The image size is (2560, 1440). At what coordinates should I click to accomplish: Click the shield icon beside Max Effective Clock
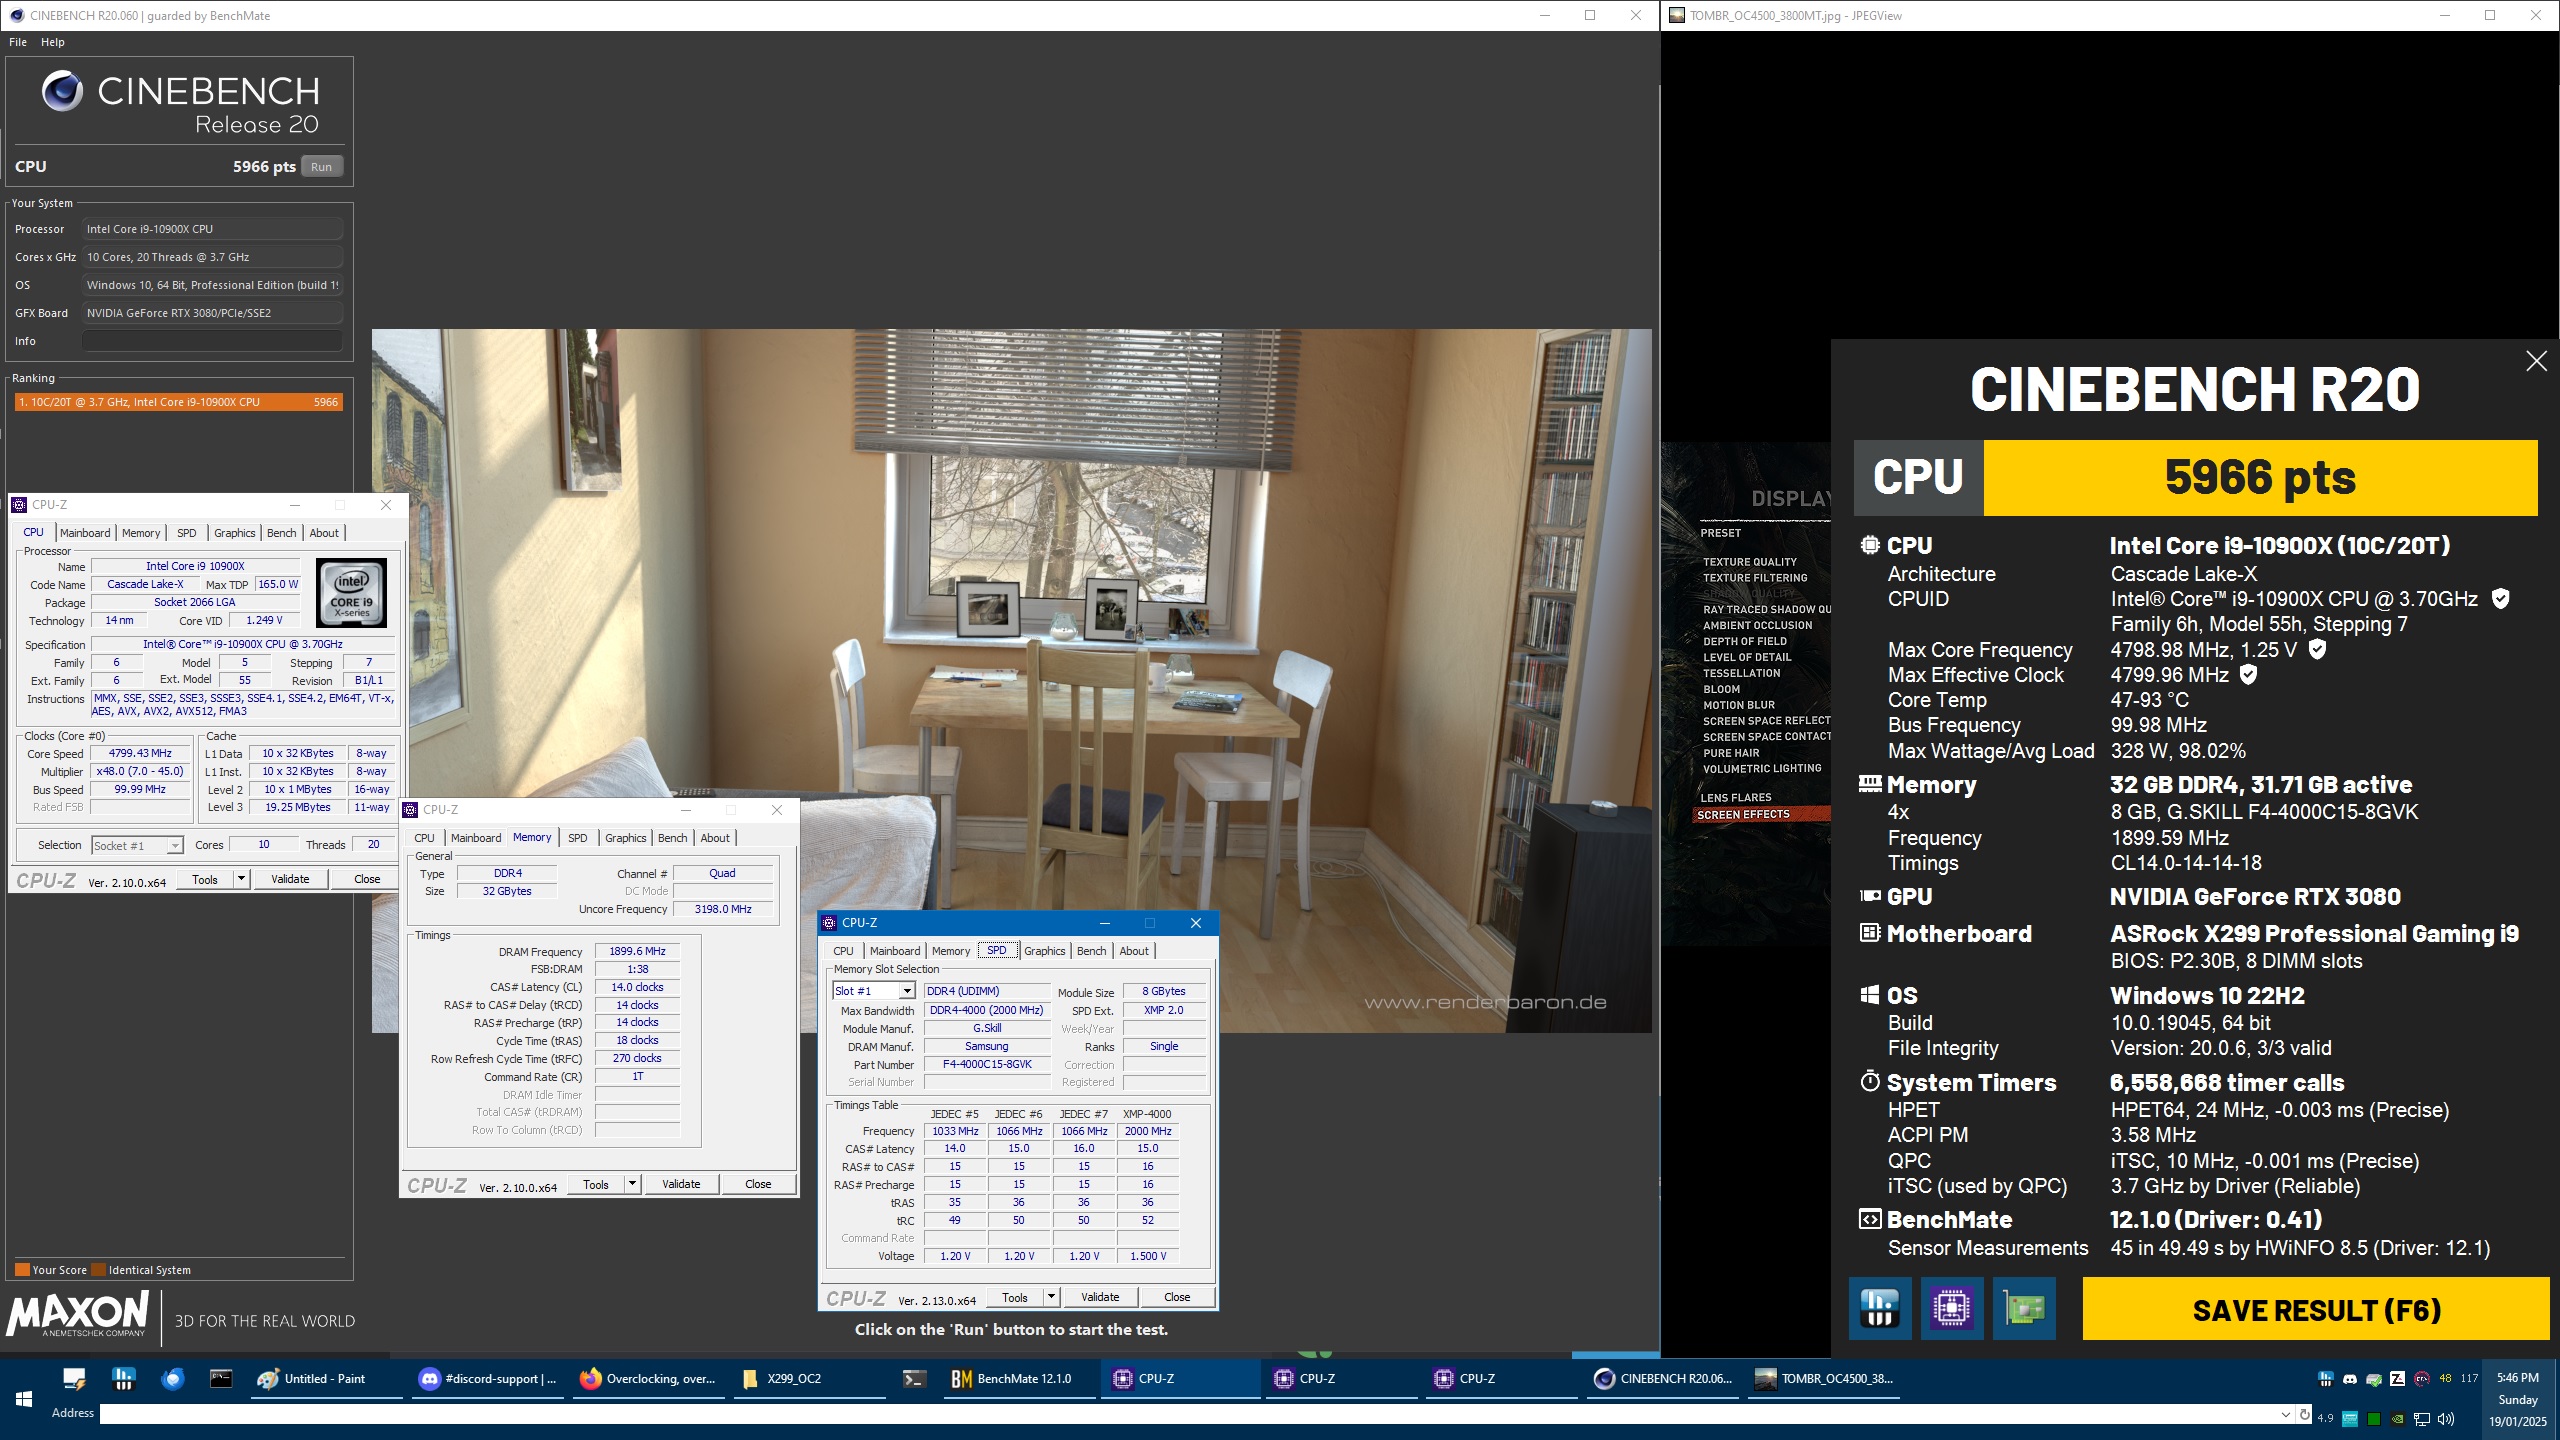[x=2248, y=675]
